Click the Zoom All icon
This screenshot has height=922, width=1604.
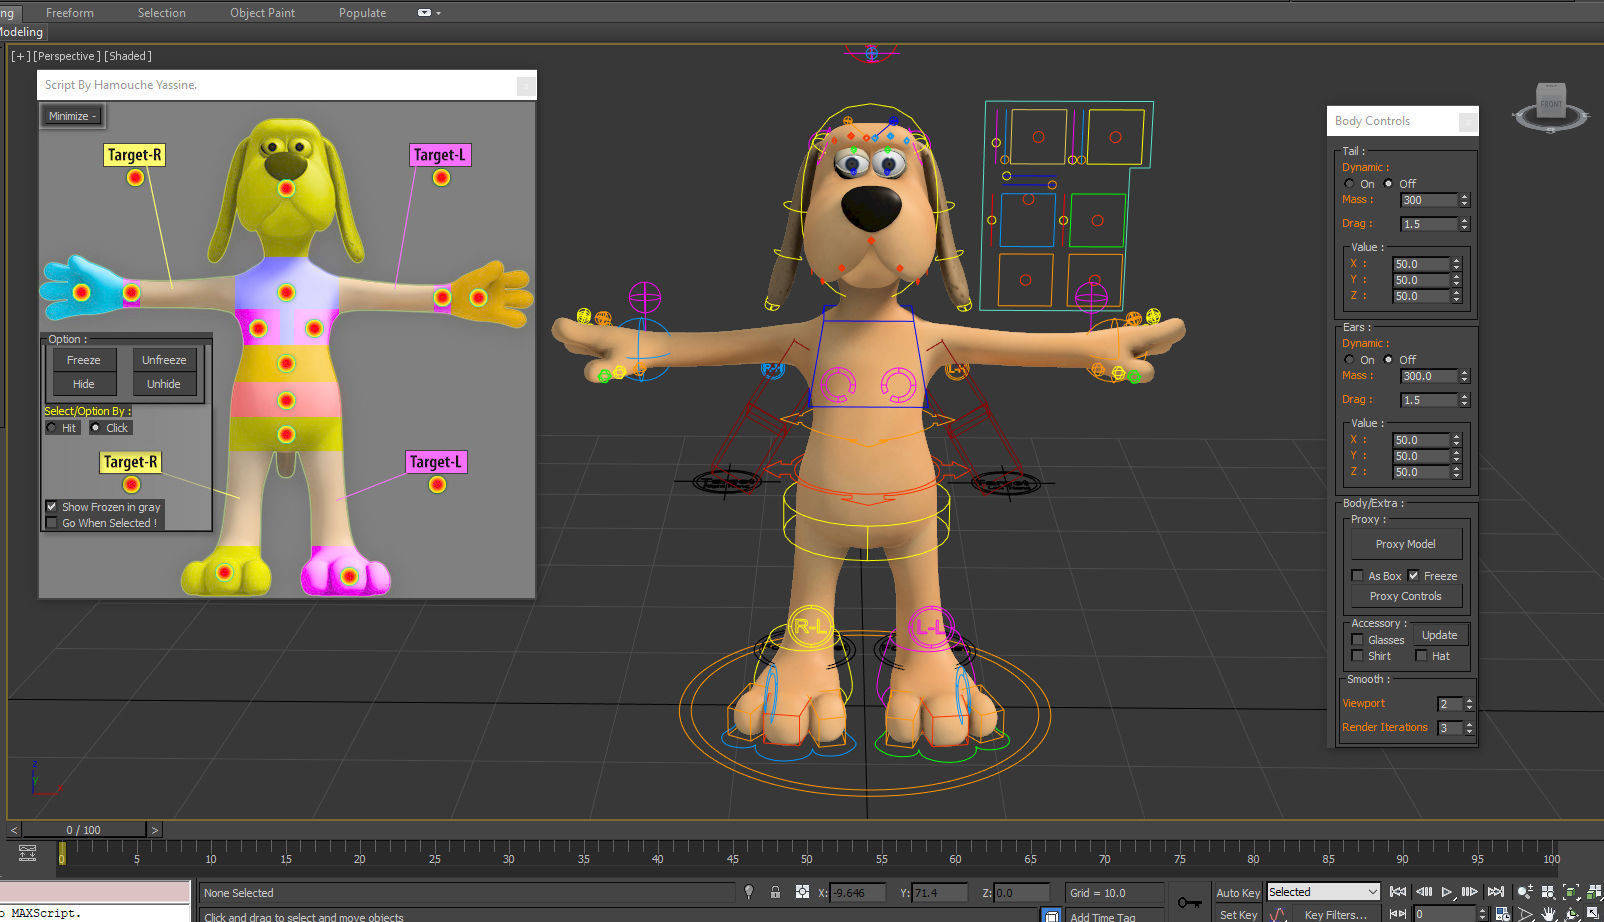[1548, 892]
